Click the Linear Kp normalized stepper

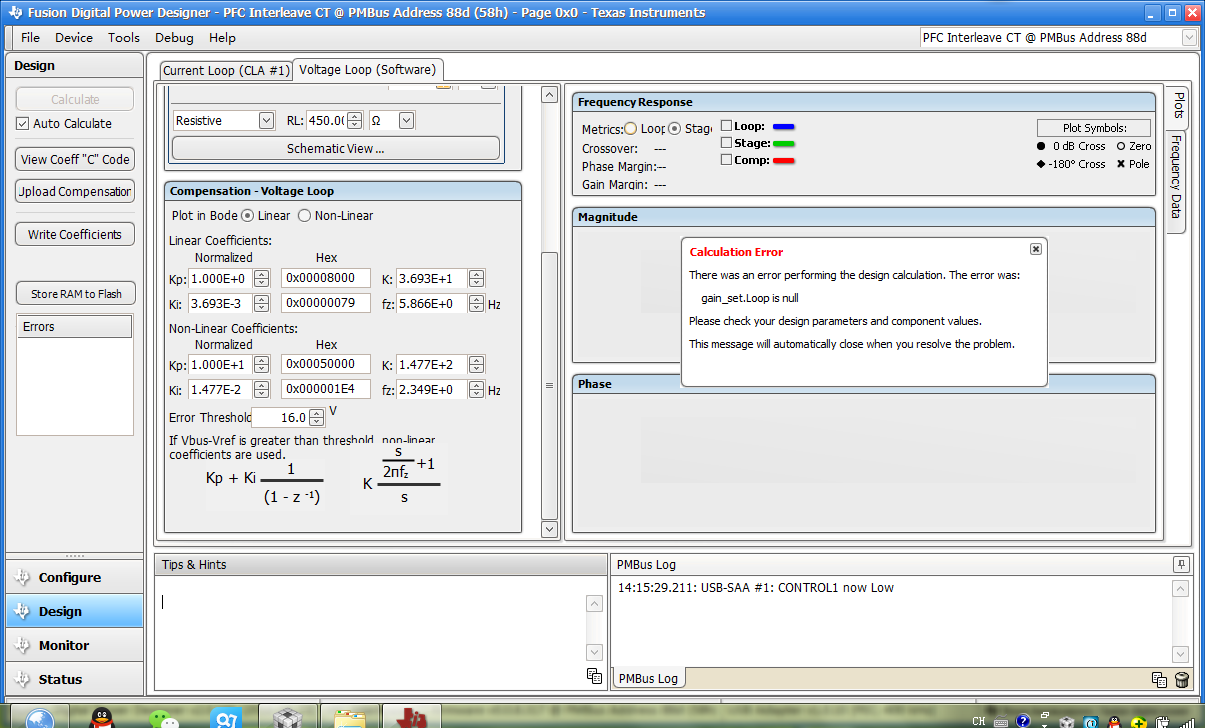pyautogui.click(x=261, y=278)
